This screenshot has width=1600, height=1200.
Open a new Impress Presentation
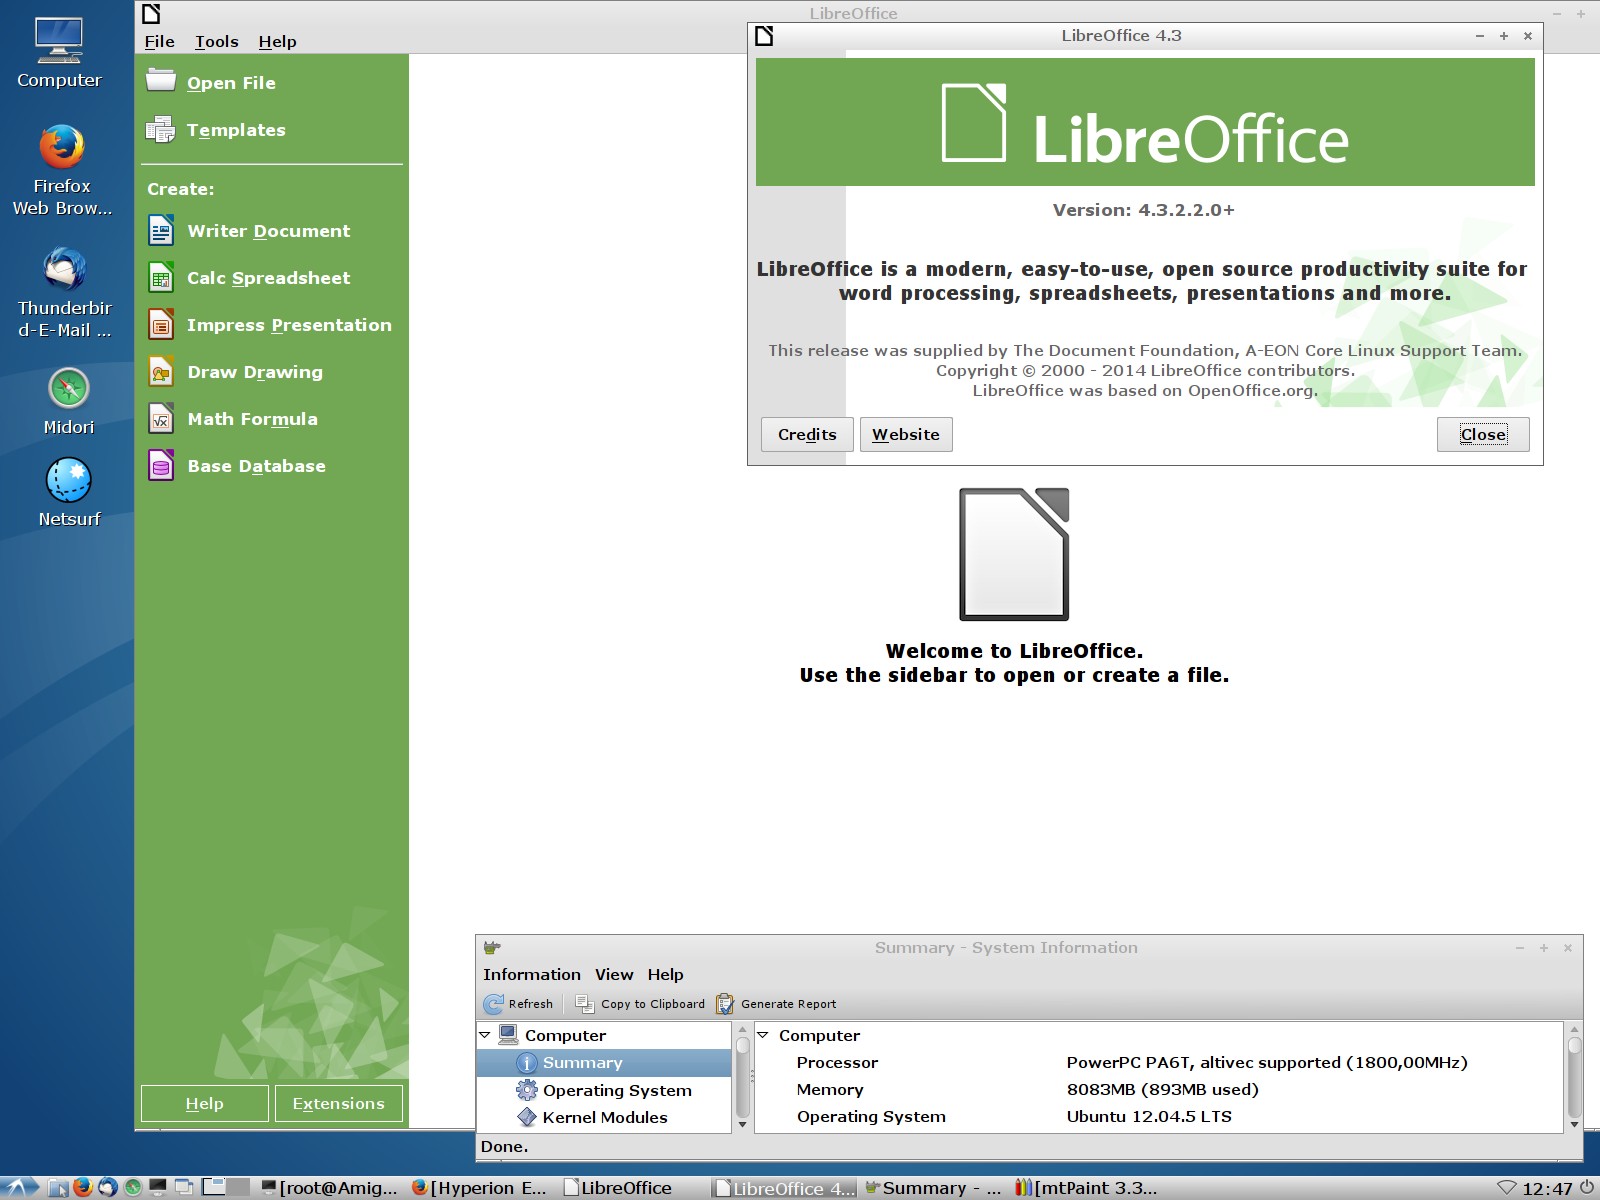click(x=288, y=325)
